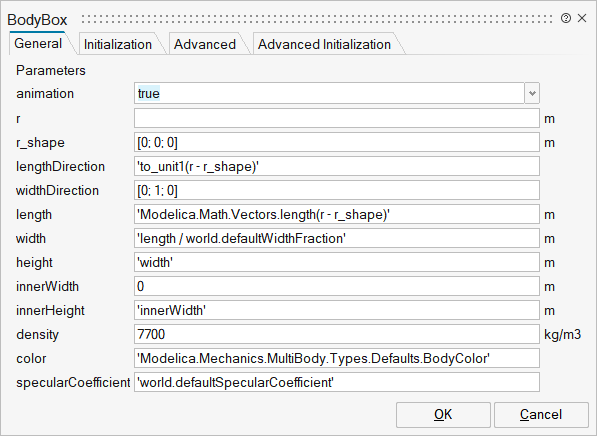Open the help question mark icon

point(566,18)
